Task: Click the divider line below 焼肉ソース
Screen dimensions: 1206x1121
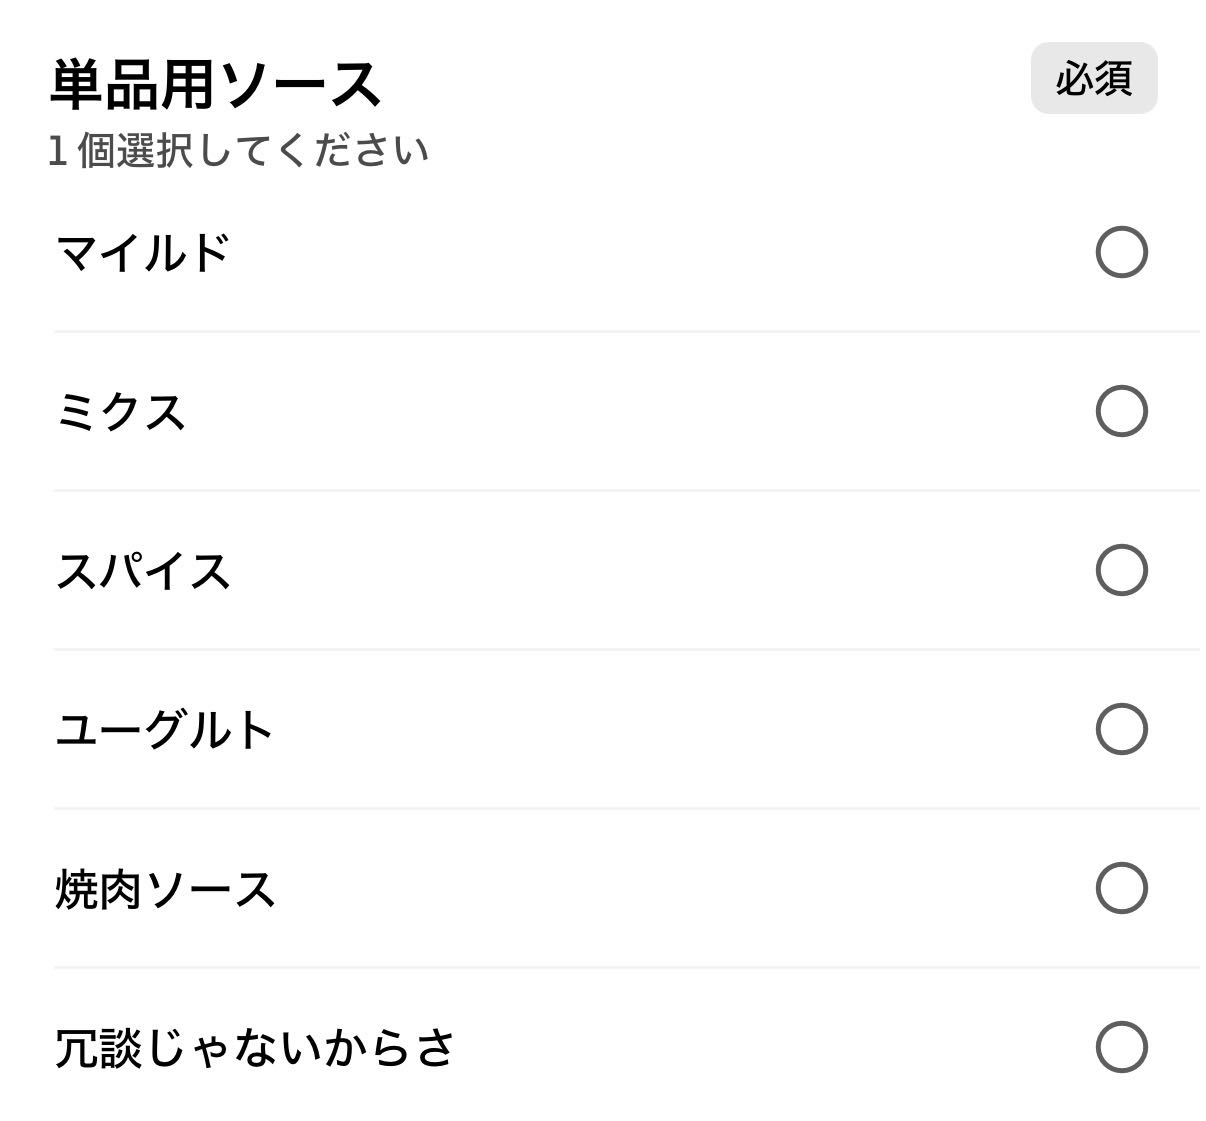Action: tap(626, 967)
